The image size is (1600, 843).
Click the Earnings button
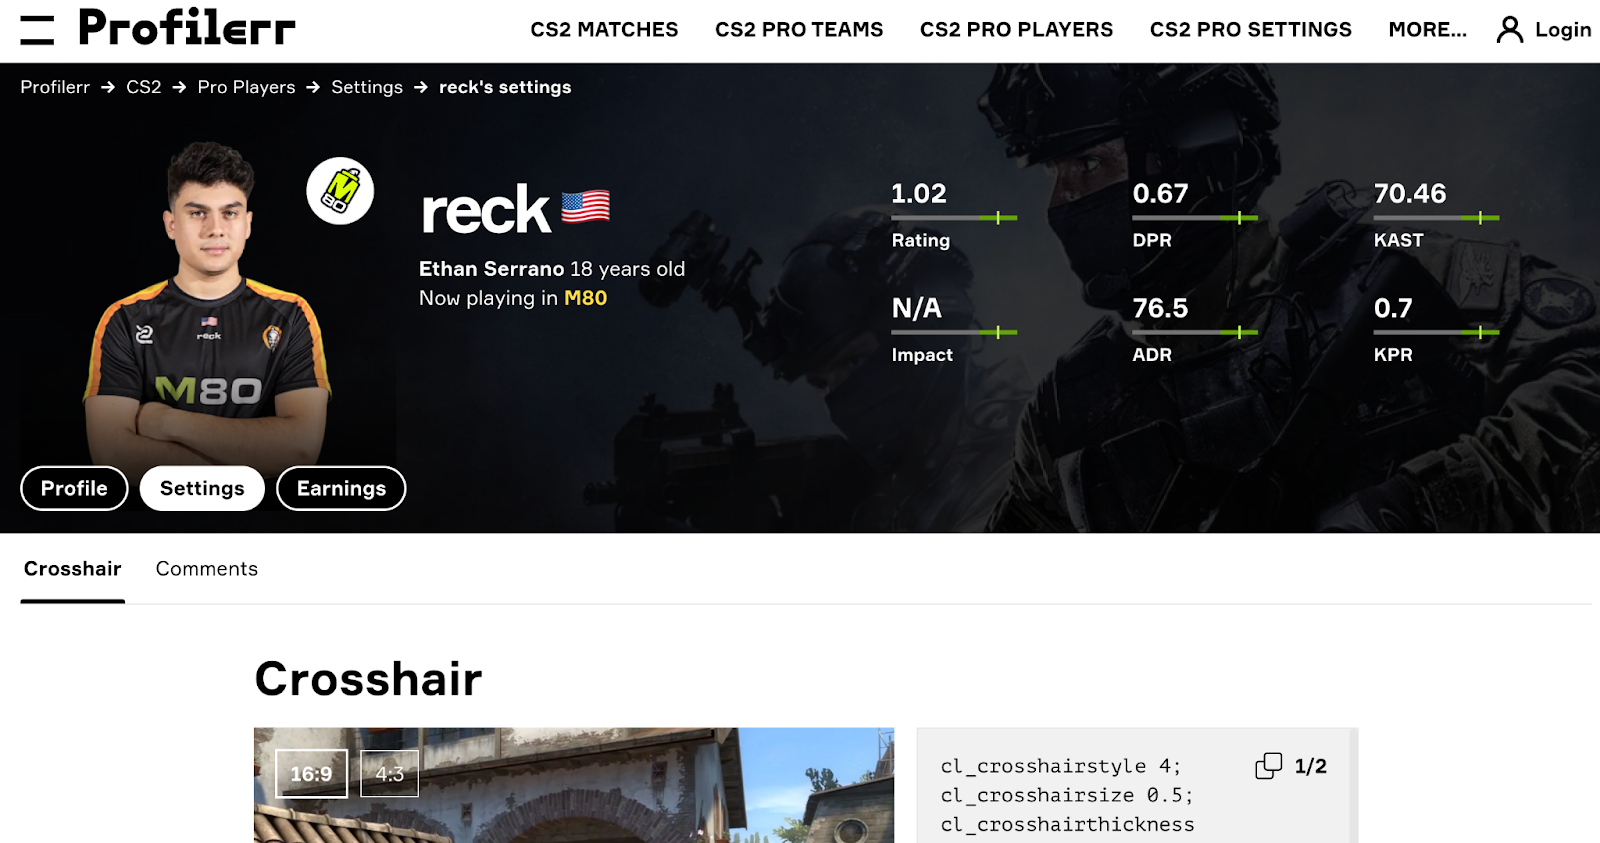(x=341, y=488)
